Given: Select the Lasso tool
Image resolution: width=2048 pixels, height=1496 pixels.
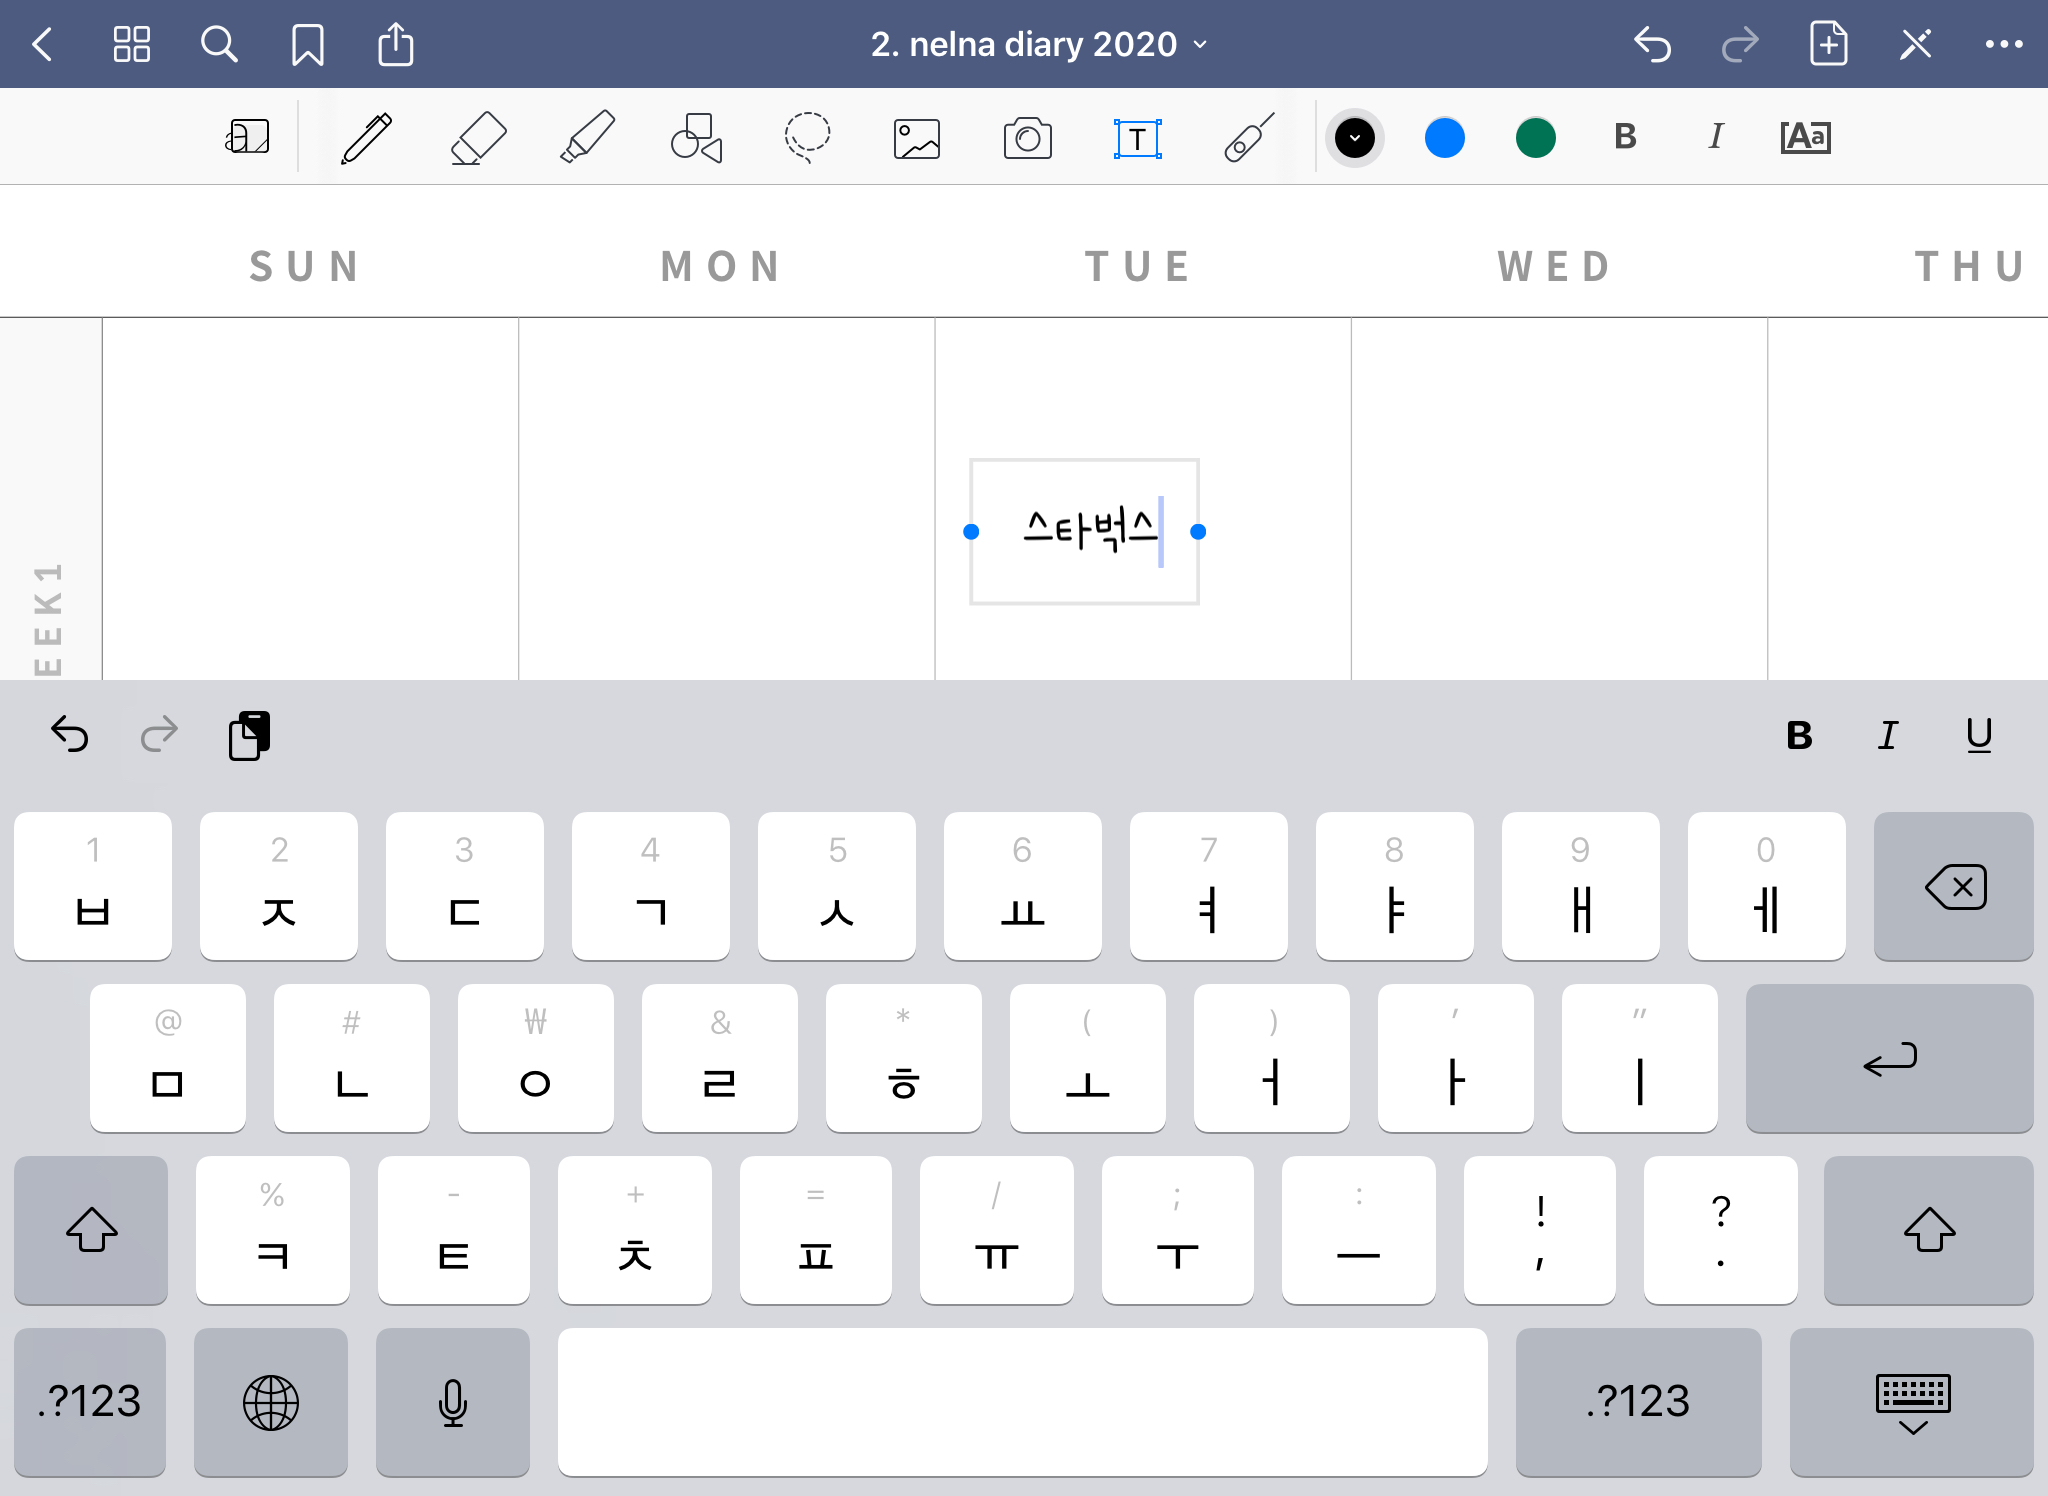Looking at the screenshot, I should [x=807, y=138].
